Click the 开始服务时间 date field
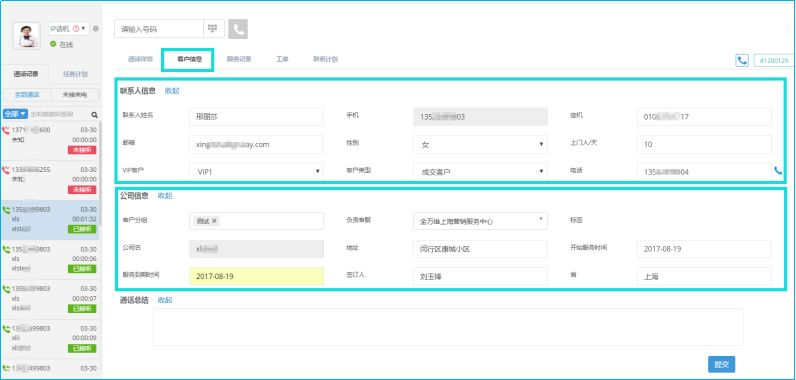Image resolution: width=796 pixels, height=380 pixels. [704, 249]
